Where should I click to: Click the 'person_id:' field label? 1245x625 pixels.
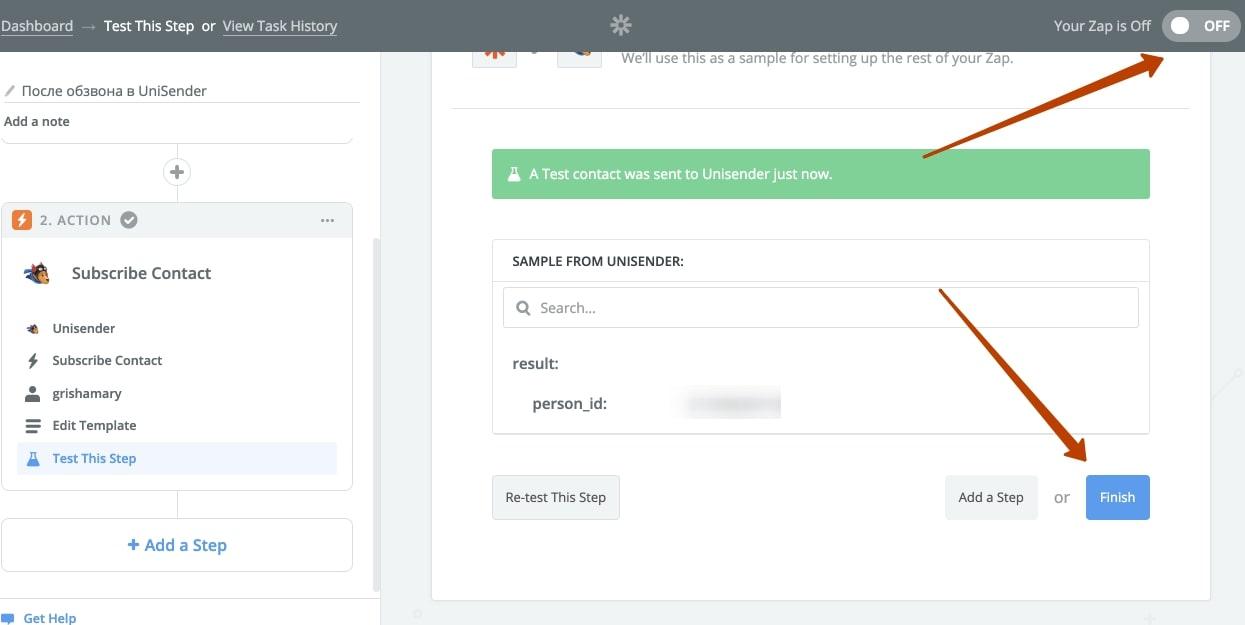point(570,404)
